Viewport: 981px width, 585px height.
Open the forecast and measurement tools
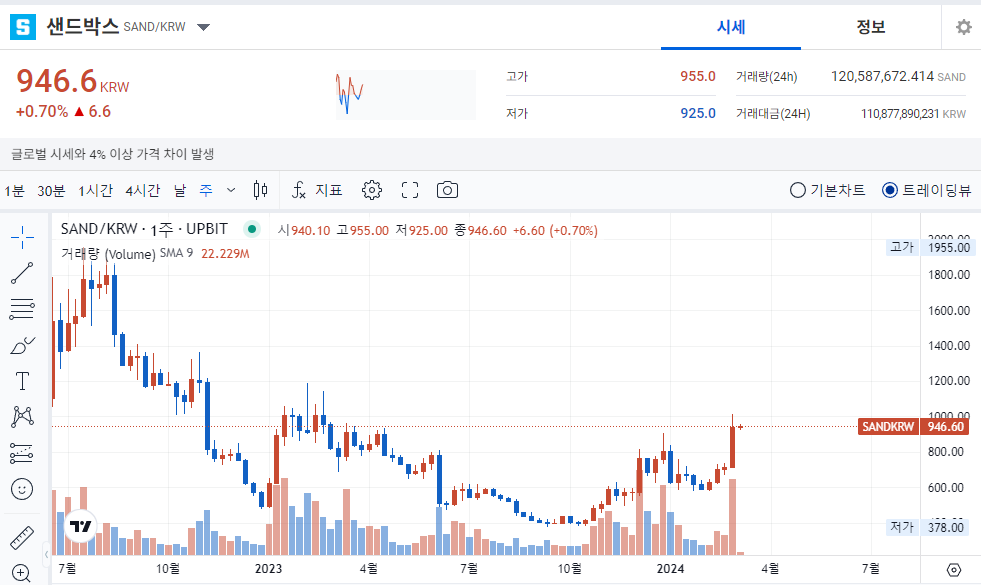(x=23, y=453)
